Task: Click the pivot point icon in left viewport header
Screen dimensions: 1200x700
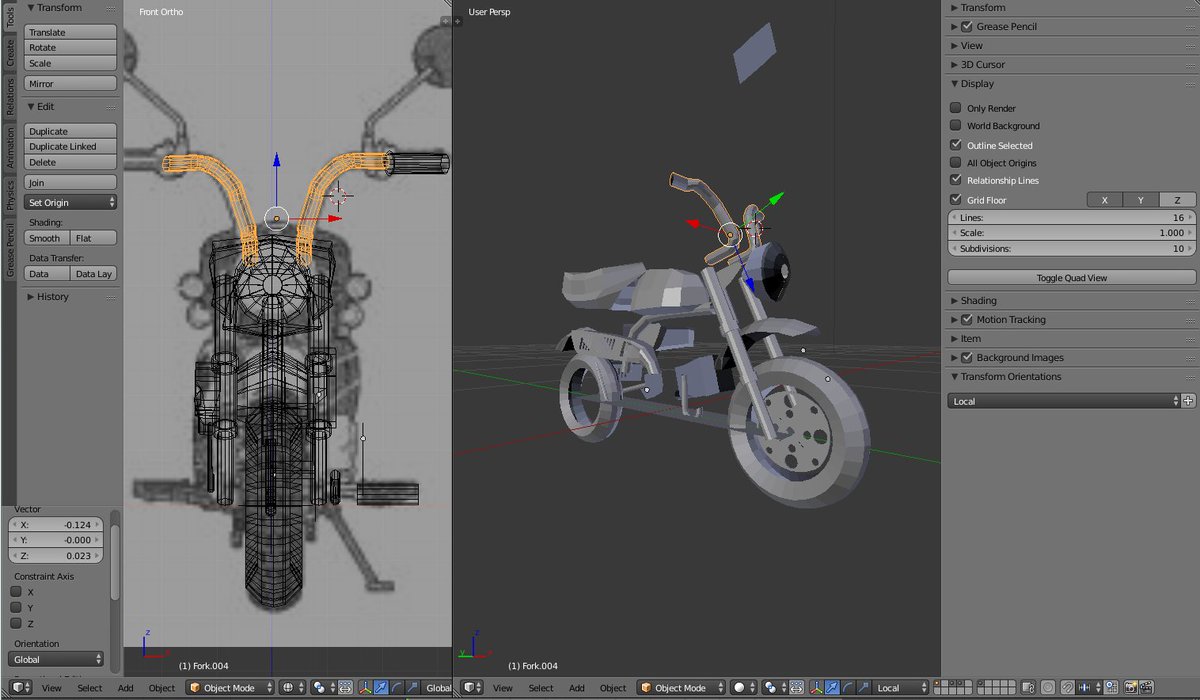Action: pos(323,688)
